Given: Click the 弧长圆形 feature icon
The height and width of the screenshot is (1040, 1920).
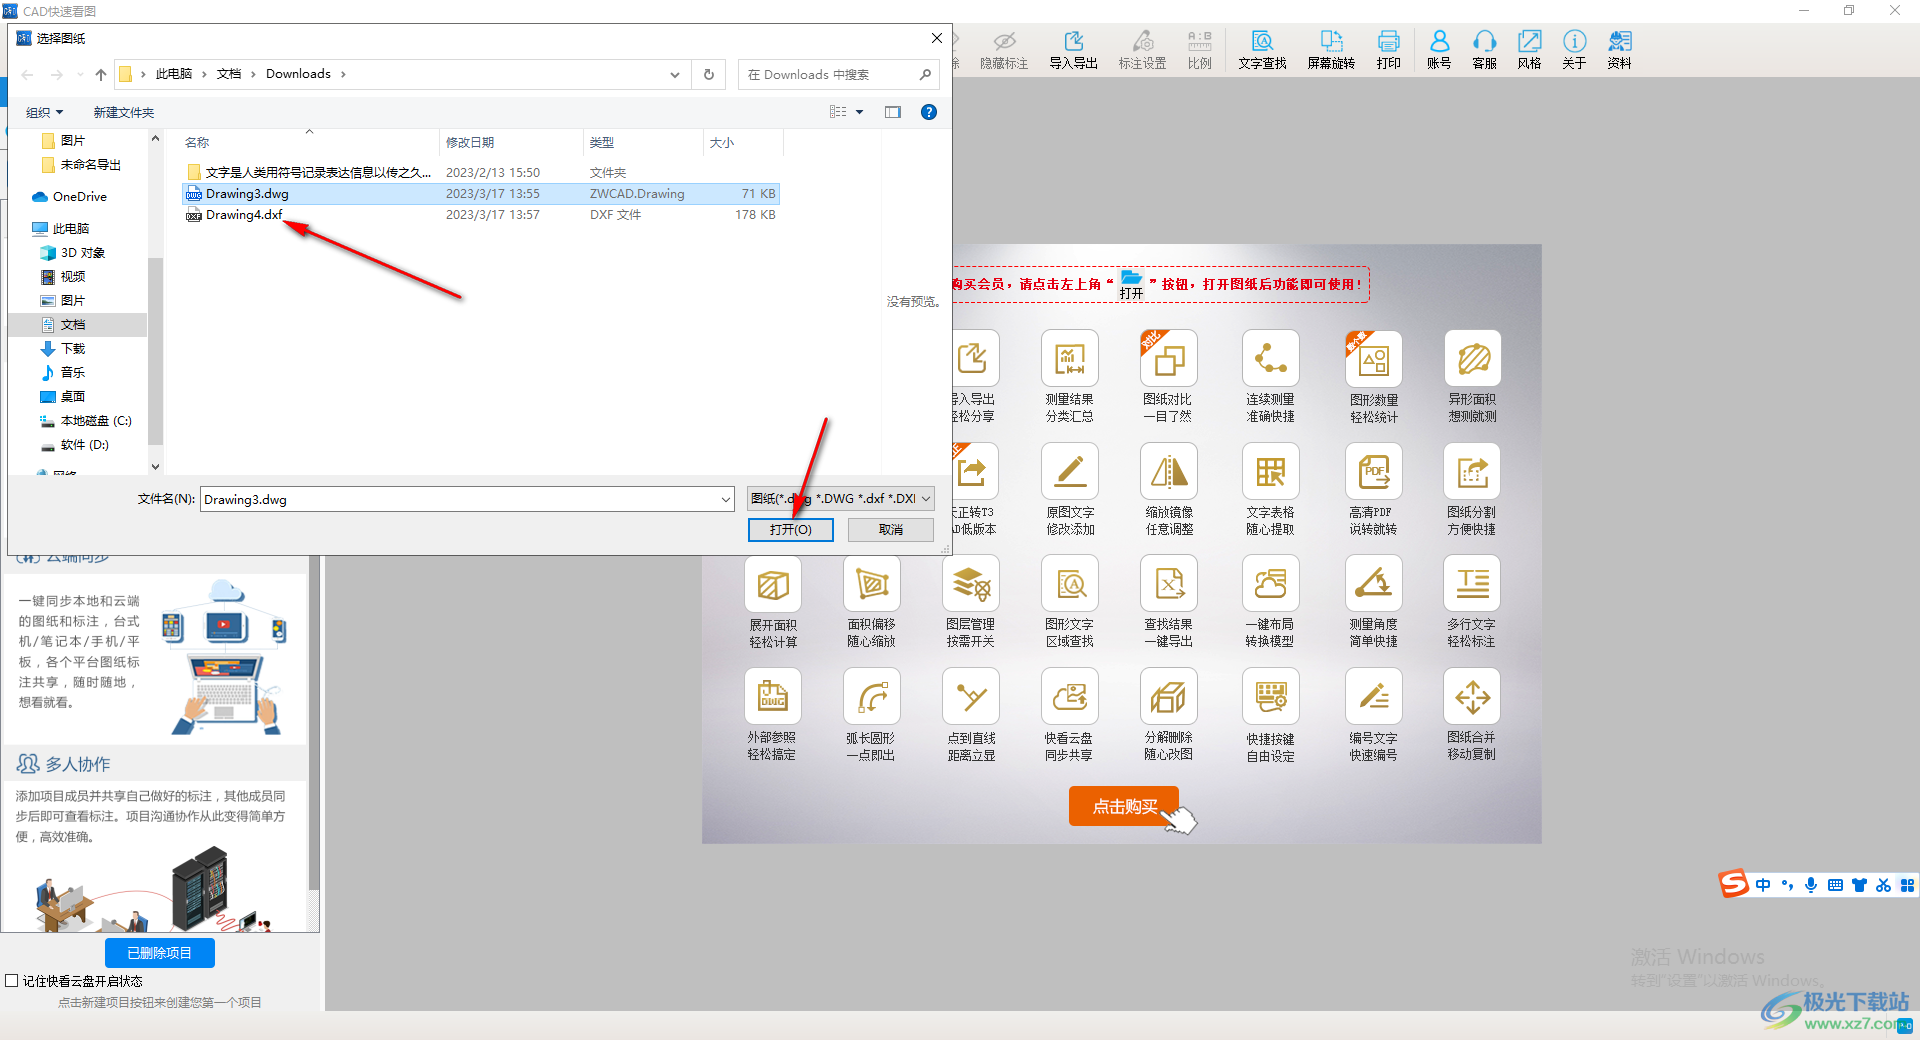Looking at the screenshot, I should pos(872,696).
